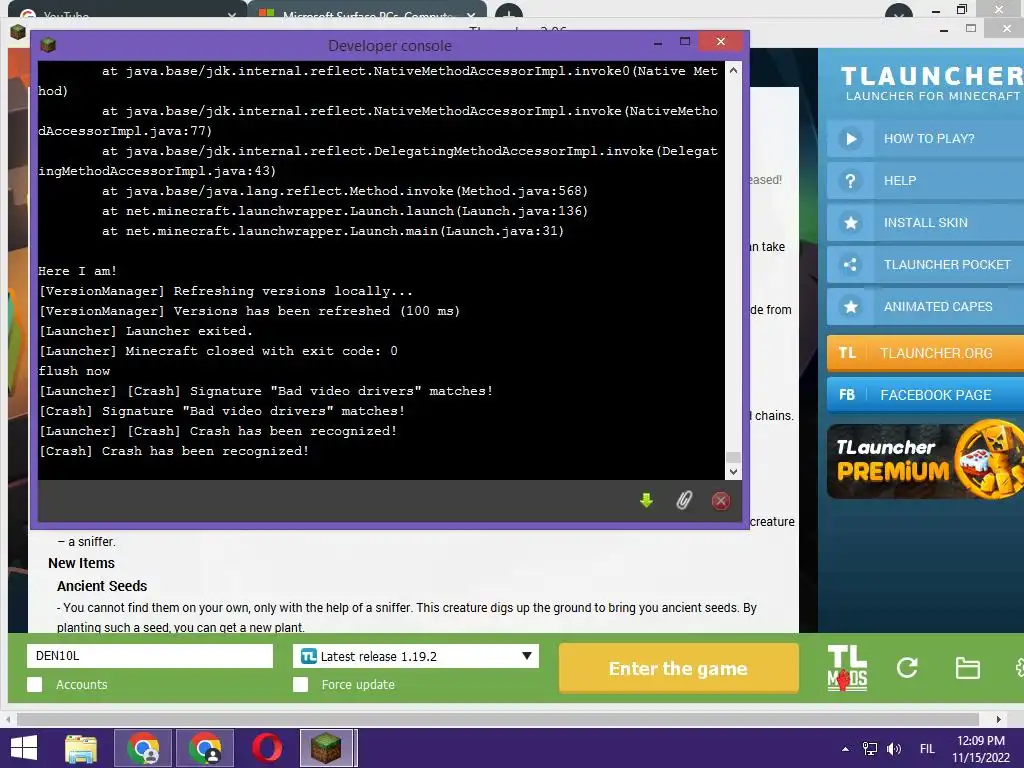Open TL Mods icon
The height and width of the screenshot is (768, 1024).
[x=847, y=668]
